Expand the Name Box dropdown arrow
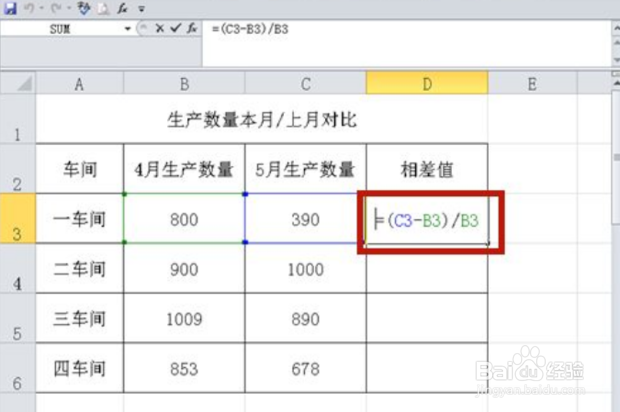The width and height of the screenshot is (620, 412). (127, 29)
